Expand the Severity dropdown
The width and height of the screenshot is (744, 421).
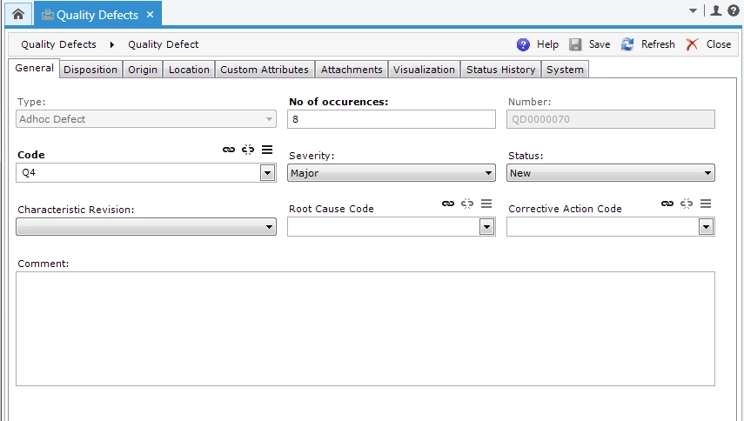click(x=489, y=173)
